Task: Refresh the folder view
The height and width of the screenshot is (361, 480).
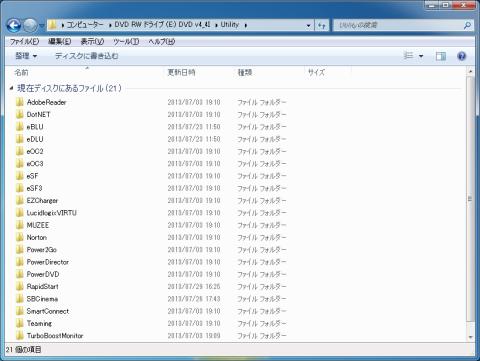Action: coord(321,25)
